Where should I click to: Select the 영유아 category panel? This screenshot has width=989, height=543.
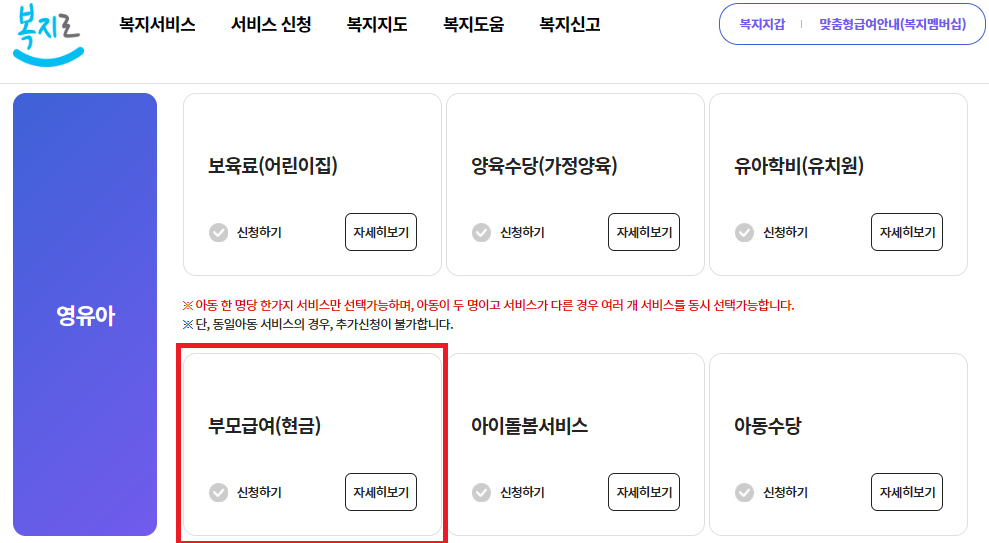coord(85,315)
